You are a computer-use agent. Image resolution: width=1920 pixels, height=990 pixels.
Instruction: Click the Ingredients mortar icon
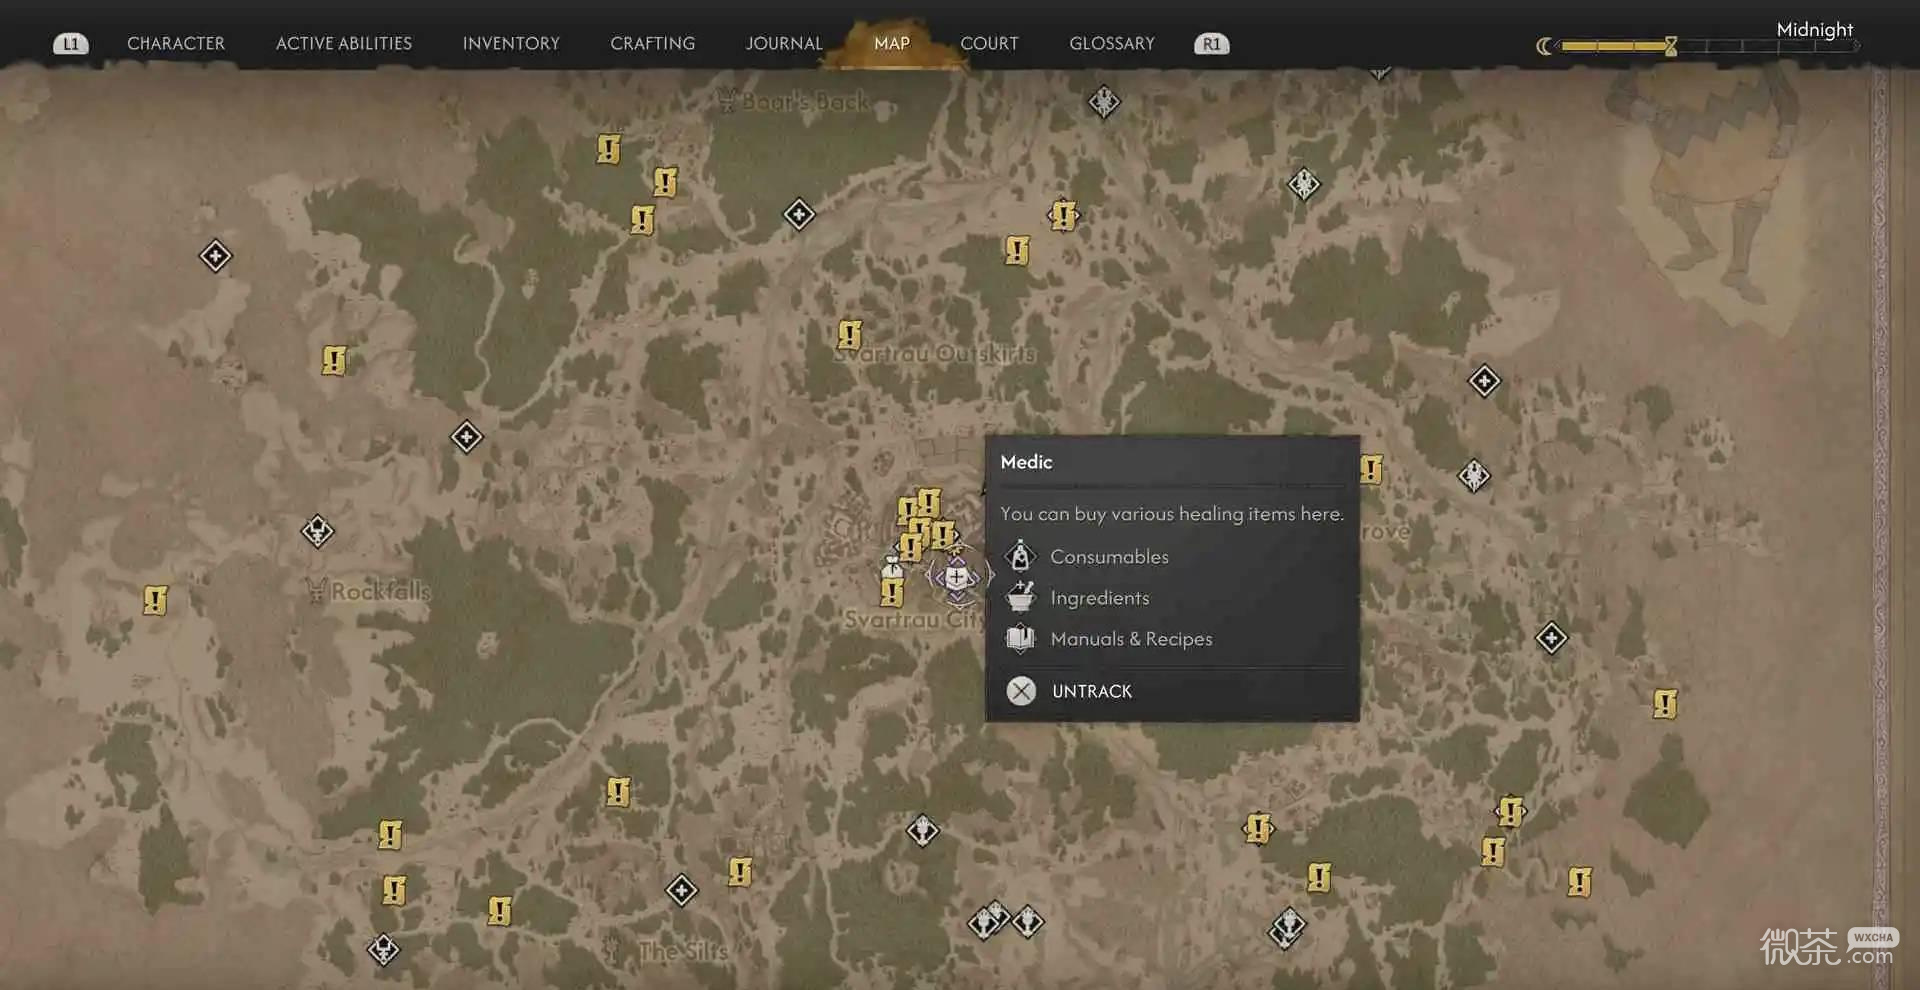point(1020,597)
